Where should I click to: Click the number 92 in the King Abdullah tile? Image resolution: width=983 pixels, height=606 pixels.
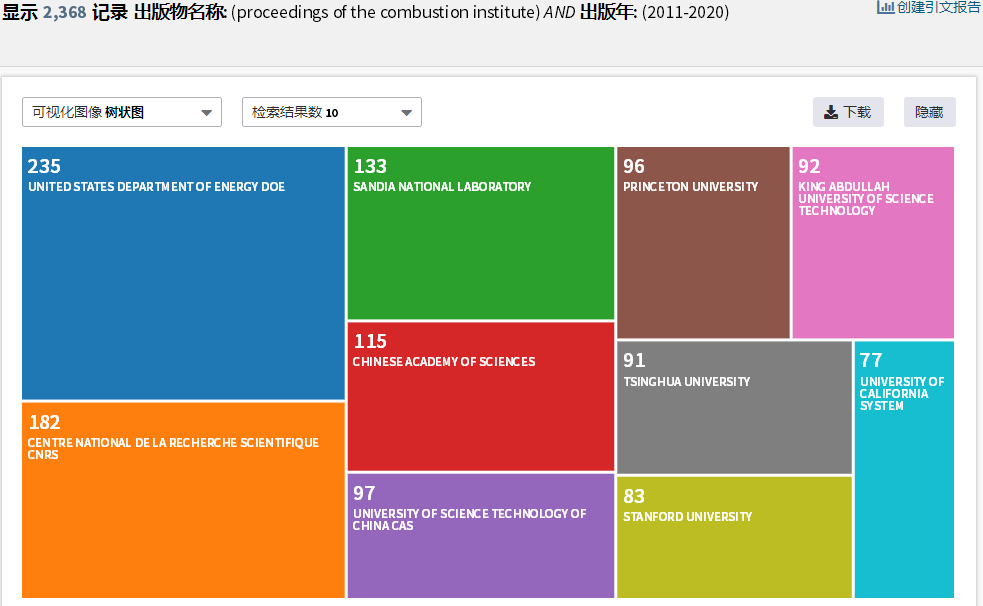click(x=809, y=166)
